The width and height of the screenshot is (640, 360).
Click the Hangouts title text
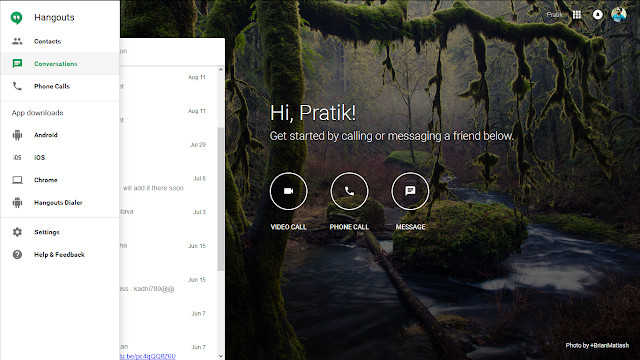click(x=54, y=18)
